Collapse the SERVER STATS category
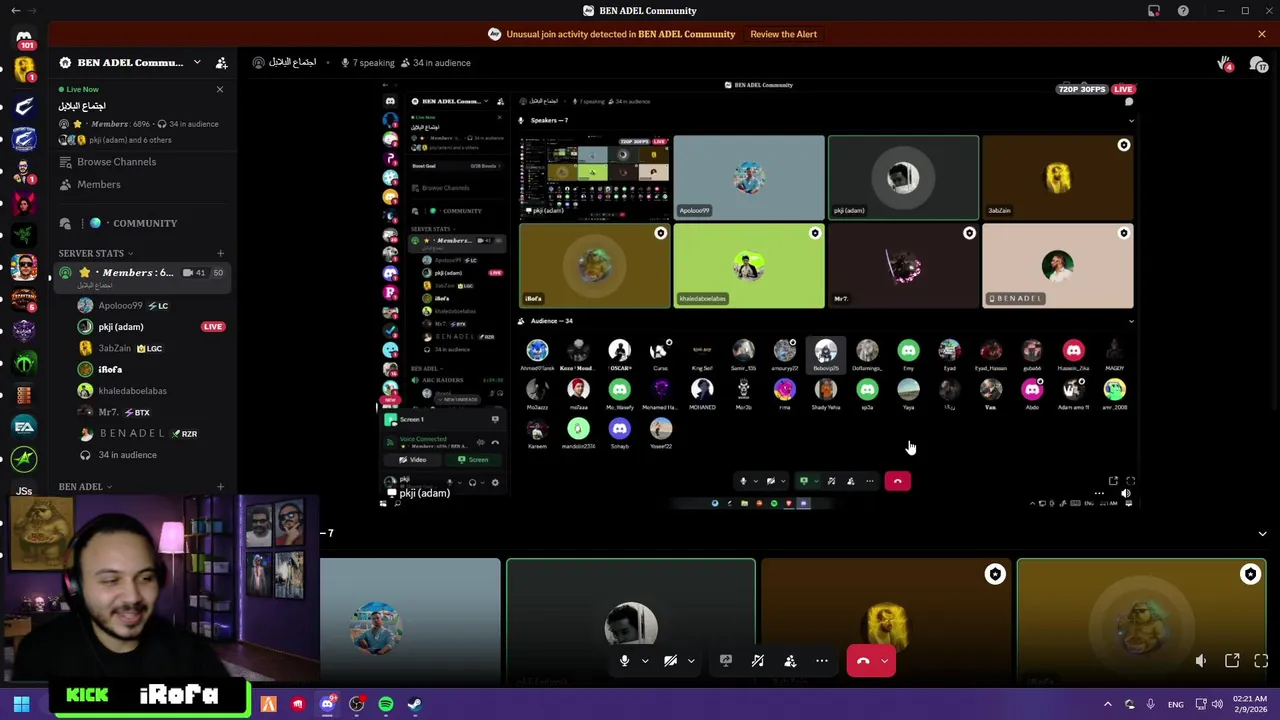Viewport: 1280px width, 720px height. pos(95,253)
